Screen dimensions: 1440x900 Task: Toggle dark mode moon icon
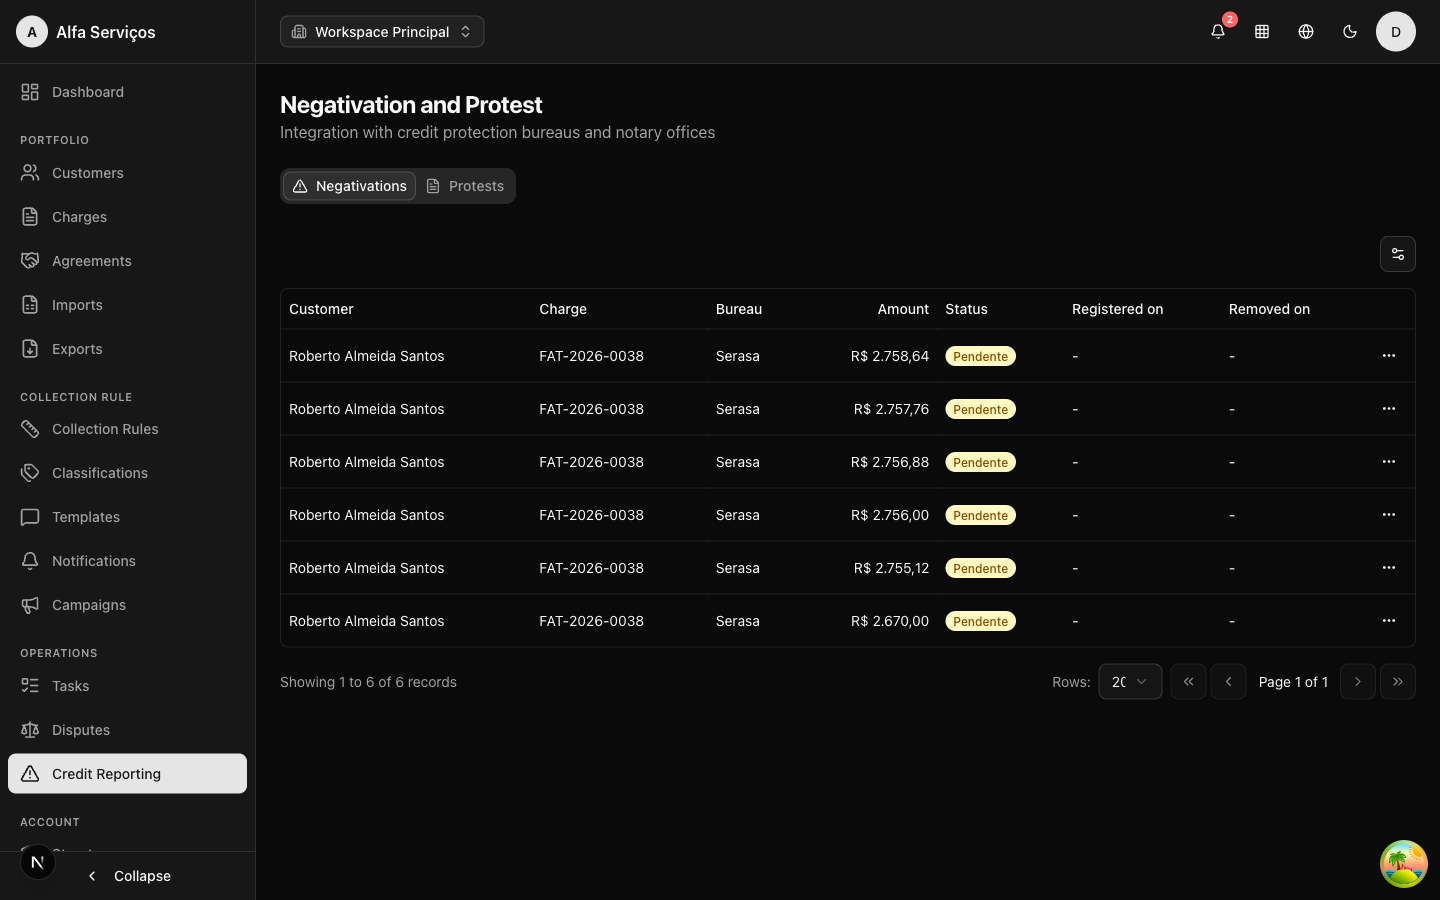click(x=1350, y=32)
